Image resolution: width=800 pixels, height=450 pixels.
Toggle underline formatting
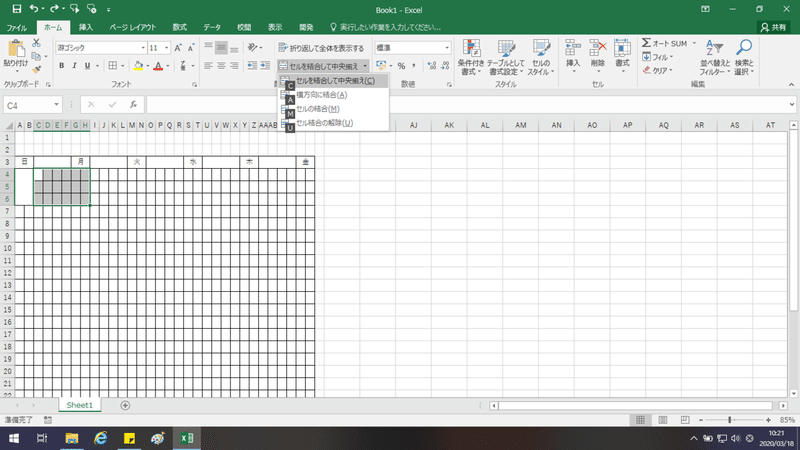tap(87, 66)
